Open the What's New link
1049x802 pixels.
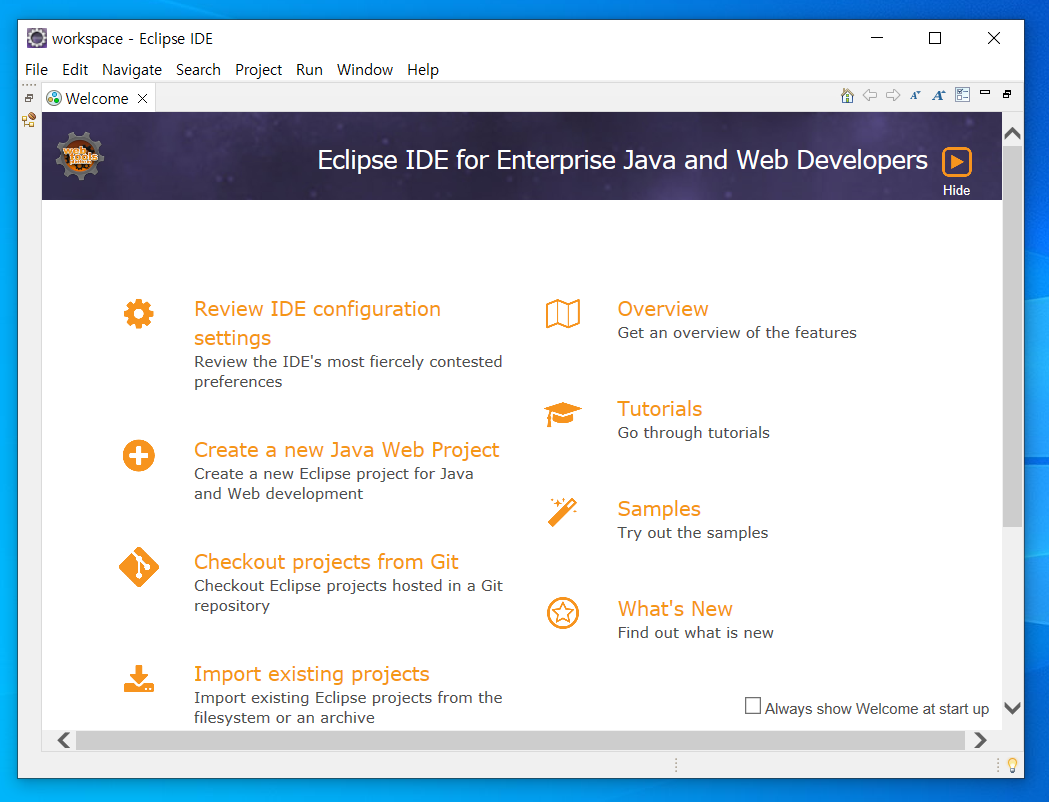[674, 609]
